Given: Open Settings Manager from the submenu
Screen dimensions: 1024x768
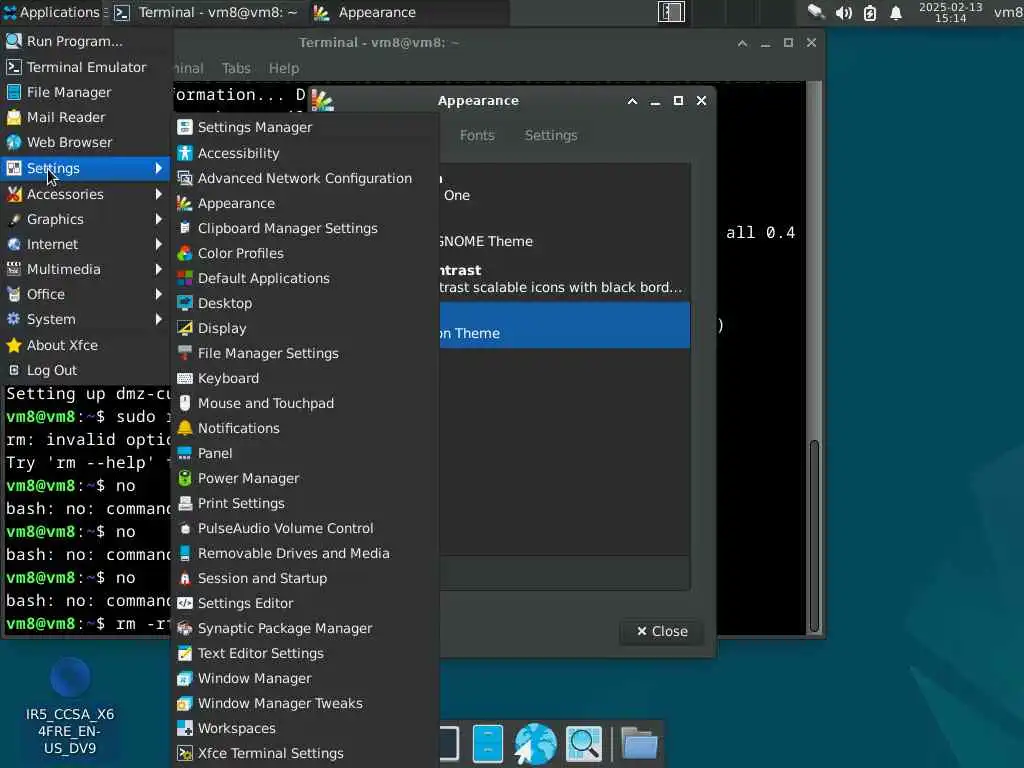Looking at the screenshot, I should [304, 127].
